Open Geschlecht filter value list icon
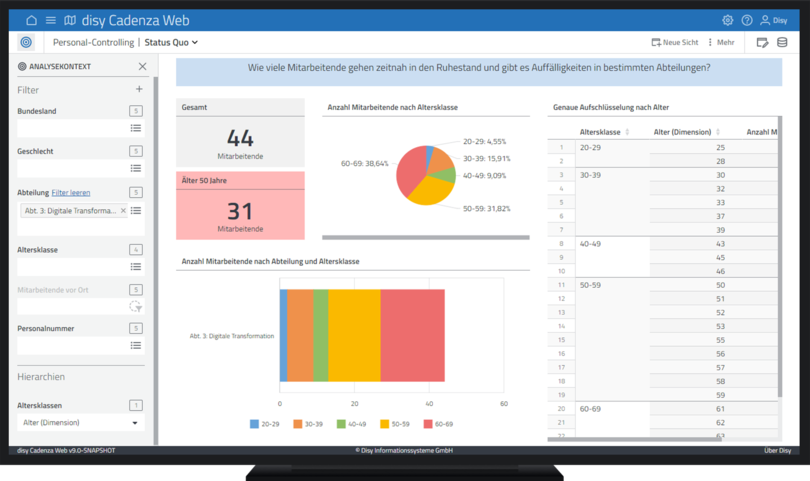810x481 pixels. point(136,168)
